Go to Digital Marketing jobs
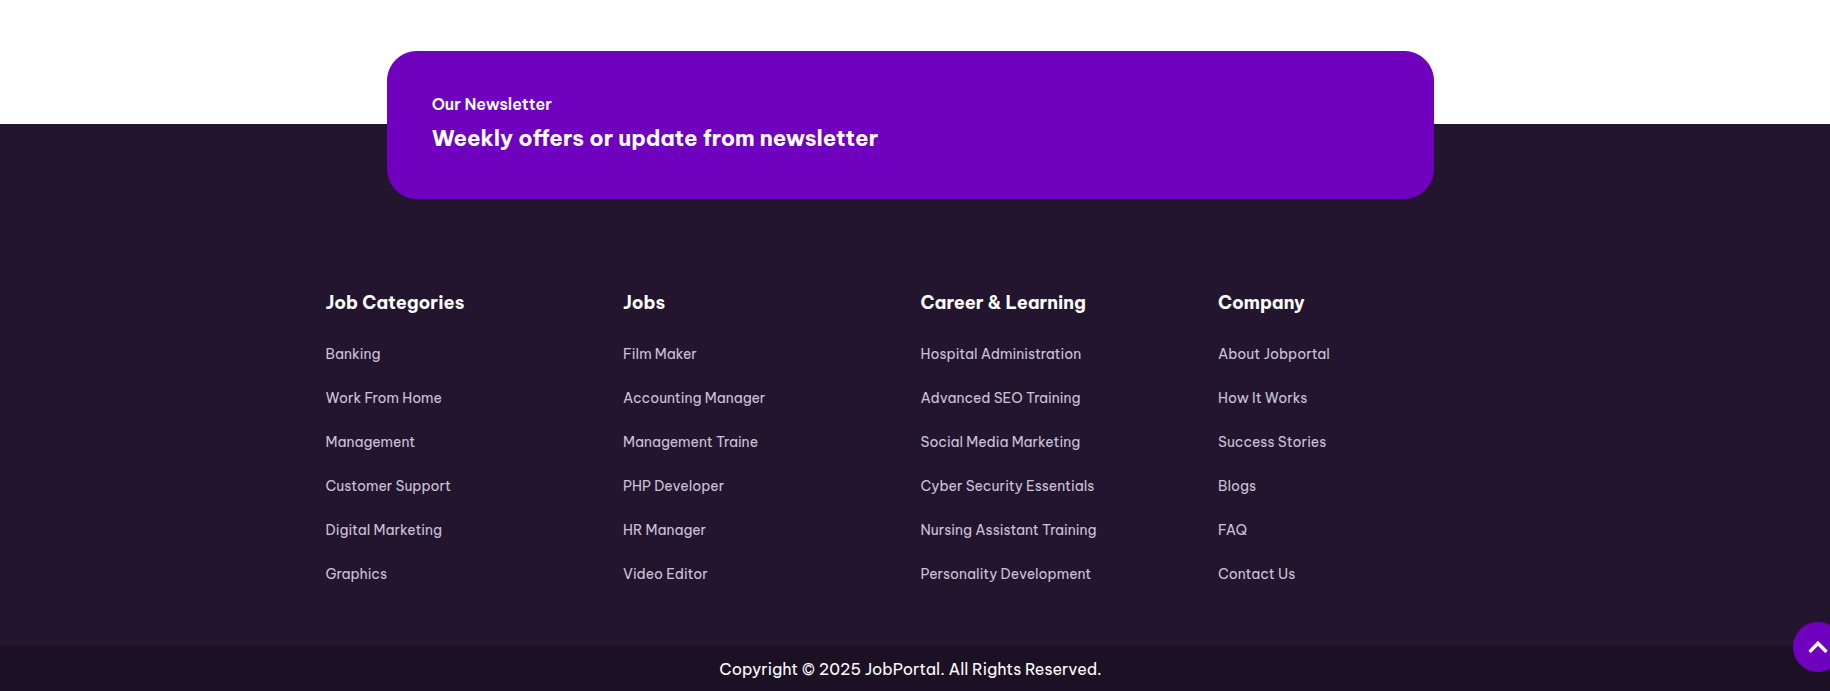1830x691 pixels. [383, 530]
